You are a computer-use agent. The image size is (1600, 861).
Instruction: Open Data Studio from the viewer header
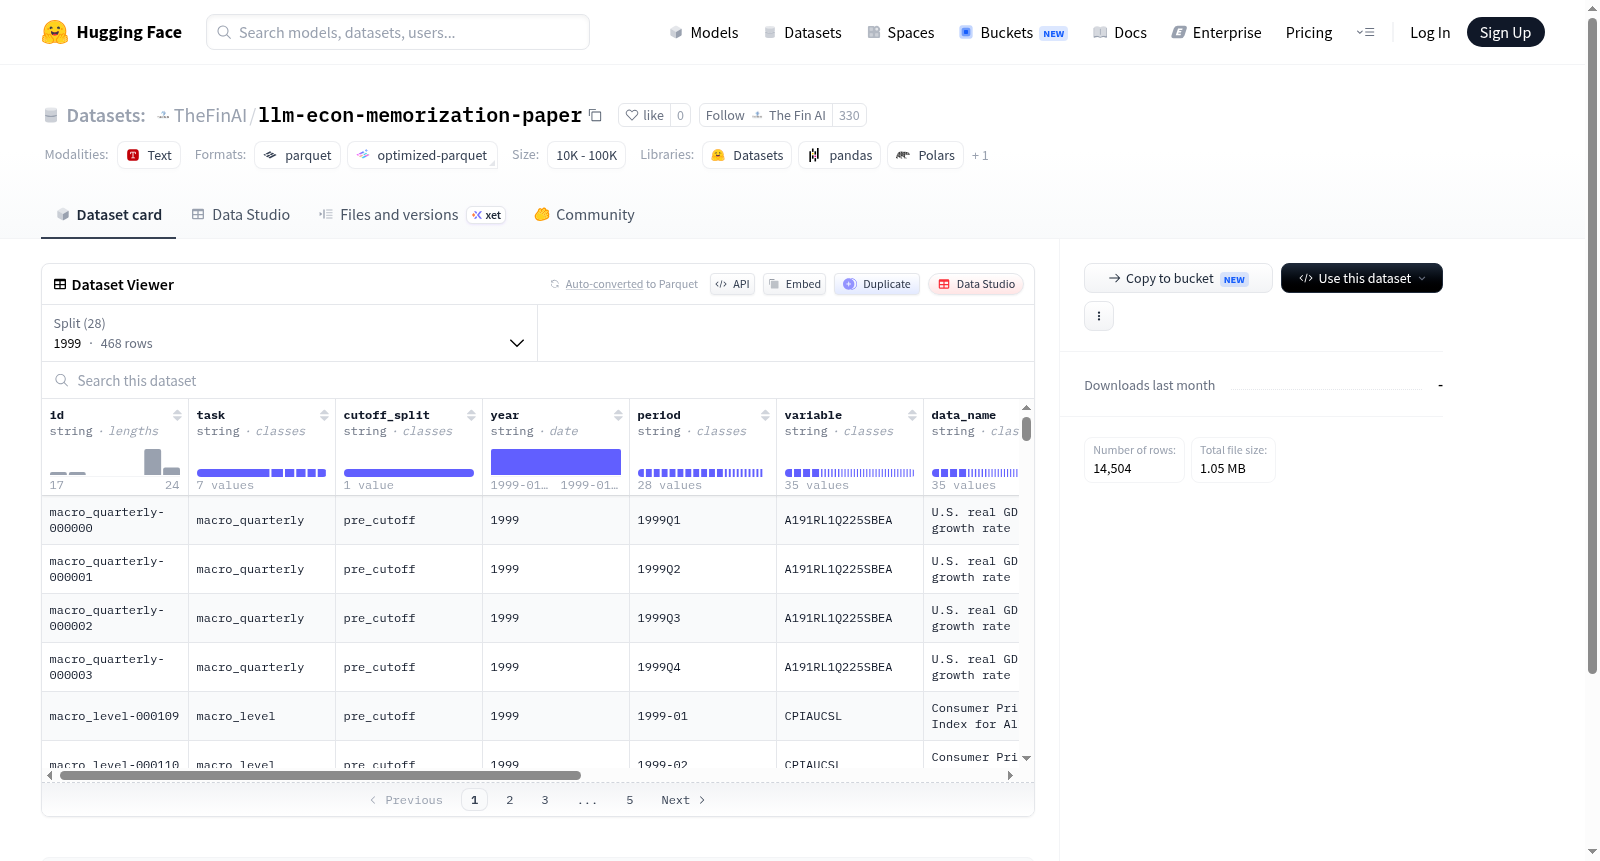pos(976,284)
